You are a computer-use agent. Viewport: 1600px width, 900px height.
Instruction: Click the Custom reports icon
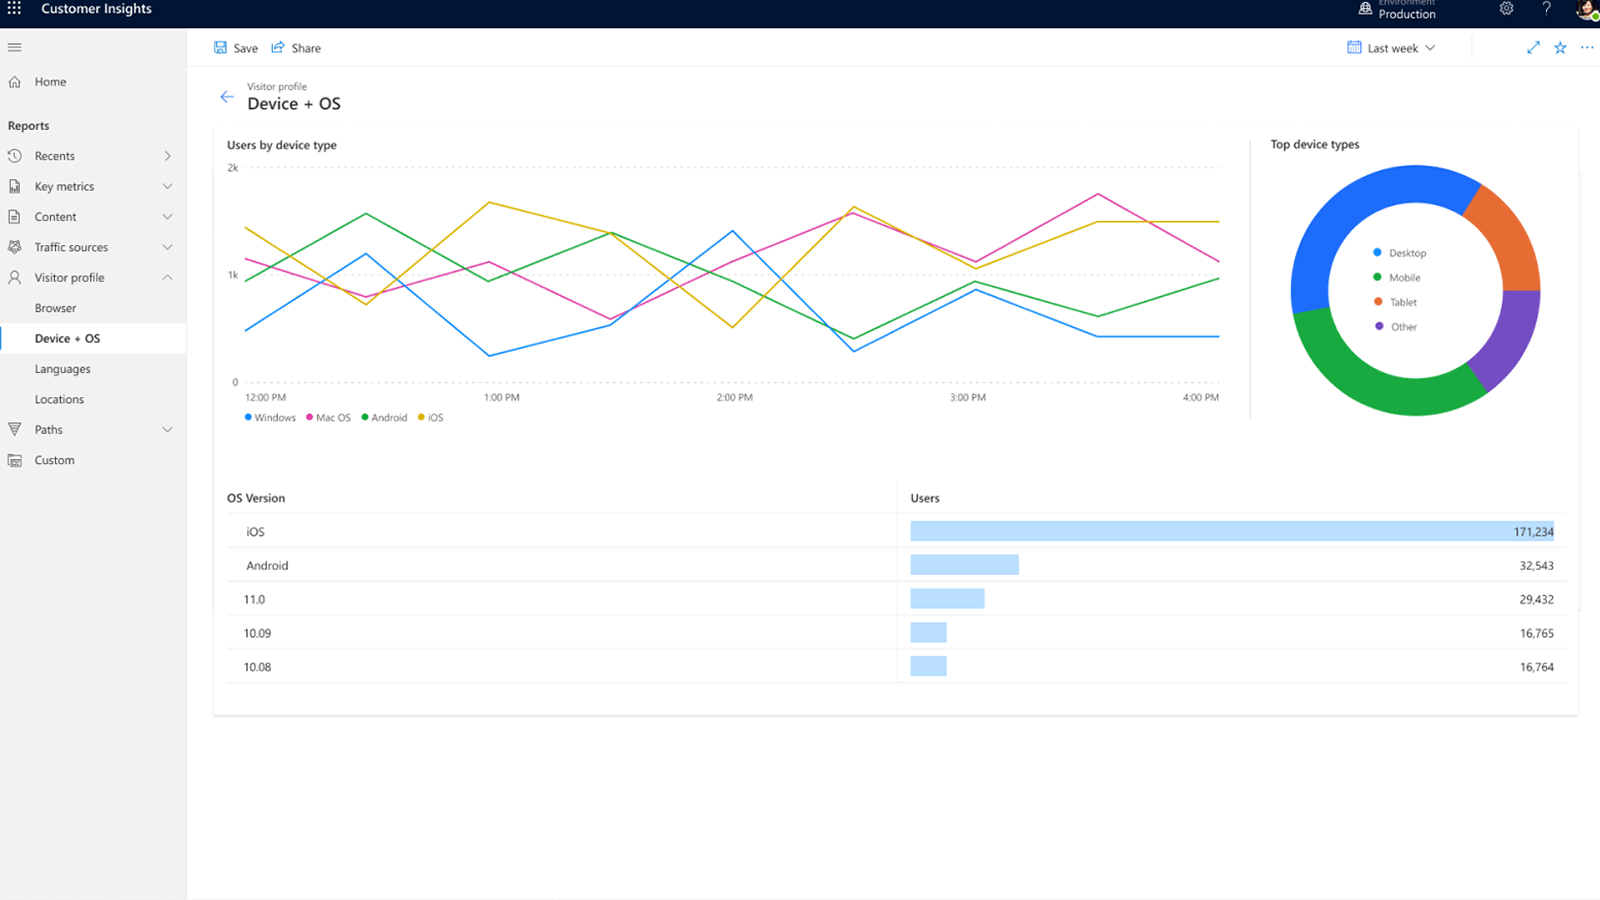pyautogui.click(x=15, y=460)
